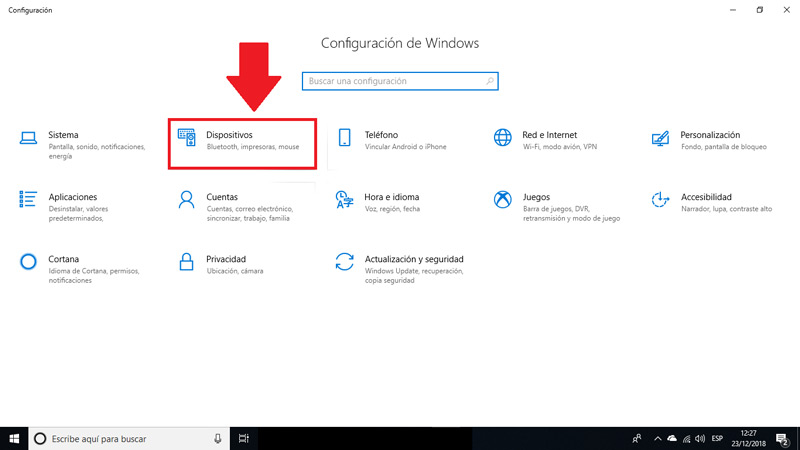Open OneDrive cloud tray icon
The height and width of the screenshot is (450, 800).
pos(672,438)
